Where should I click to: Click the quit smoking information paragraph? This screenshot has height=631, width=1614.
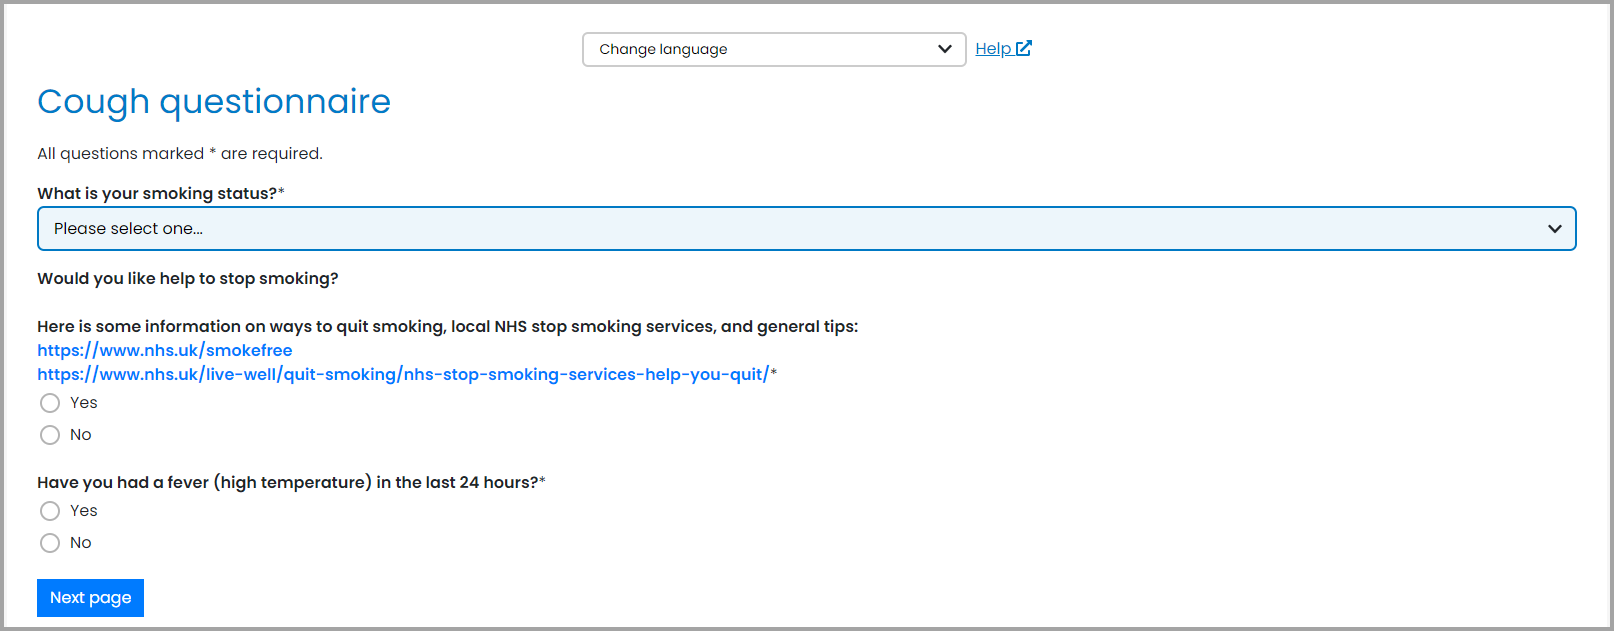(448, 326)
